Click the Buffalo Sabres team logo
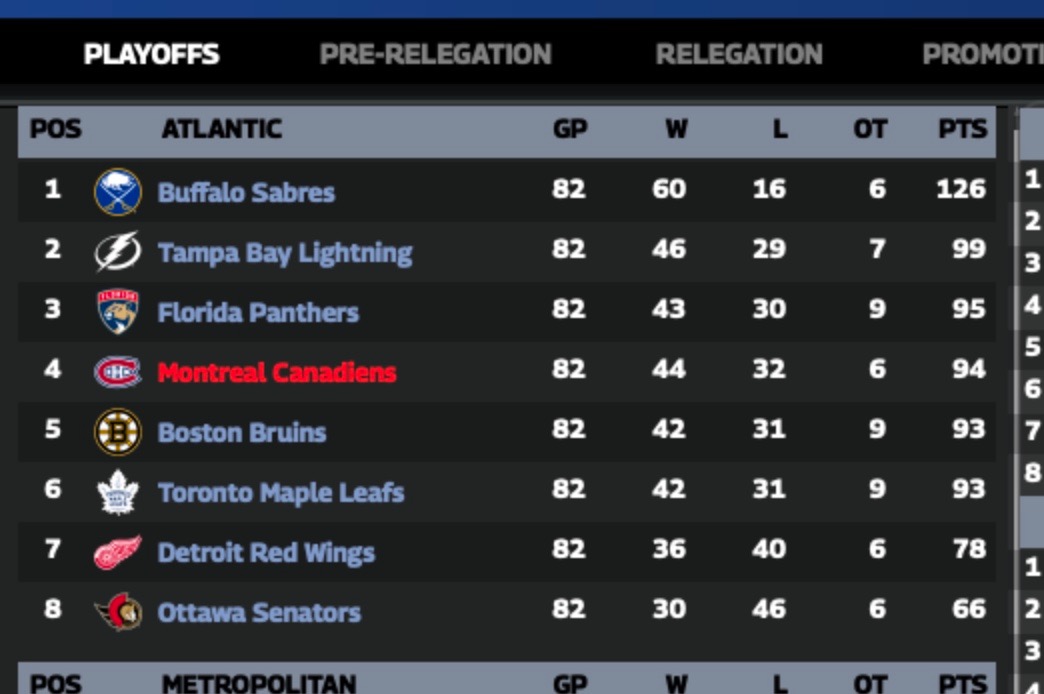 tap(117, 191)
